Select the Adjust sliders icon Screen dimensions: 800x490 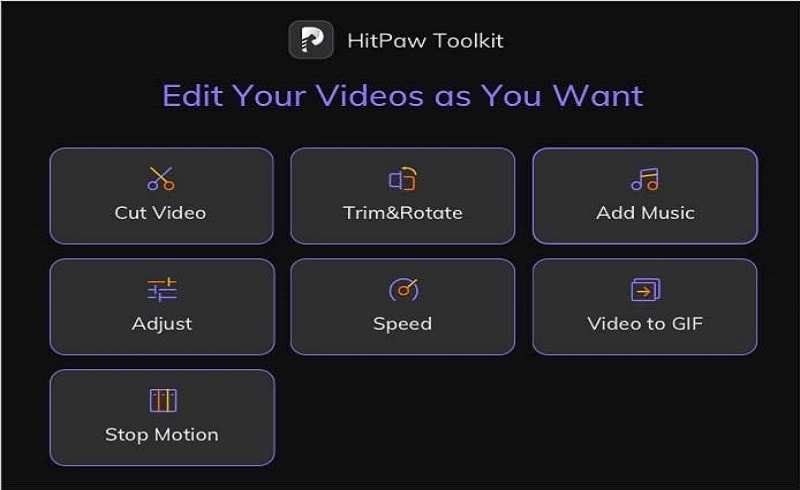[x=162, y=289]
